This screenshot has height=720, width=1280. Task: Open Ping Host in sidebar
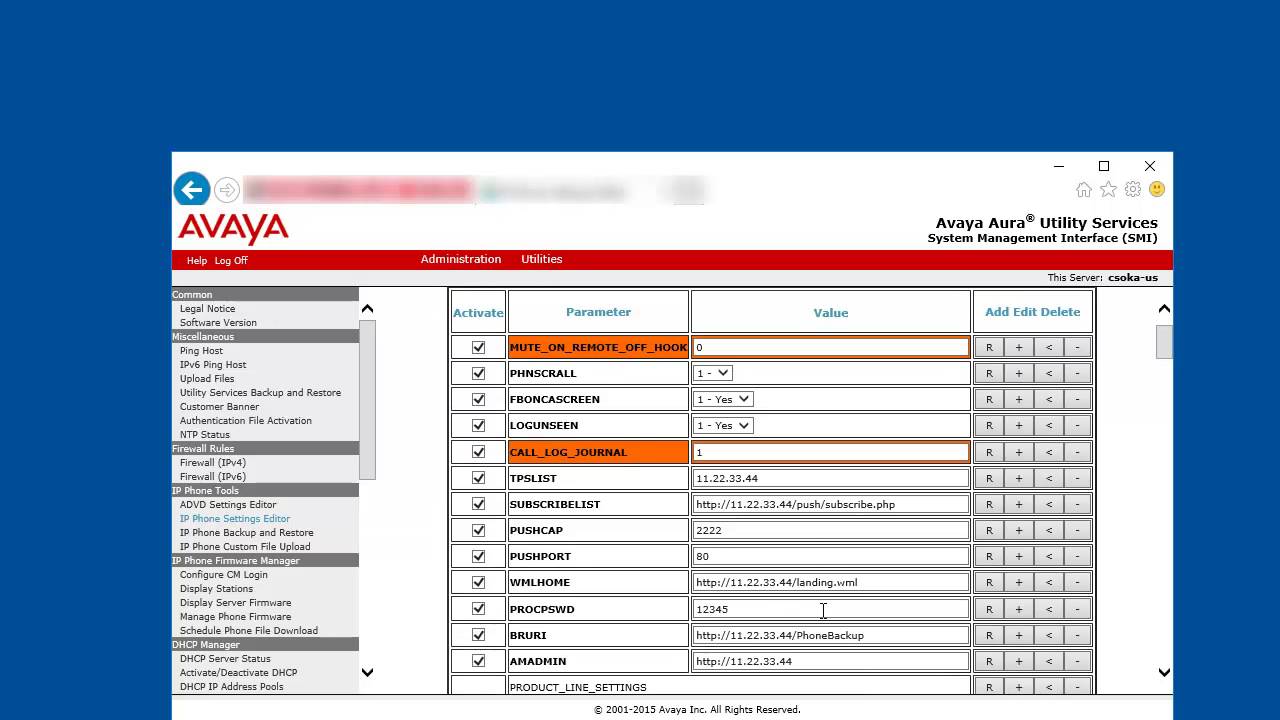(201, 351)
